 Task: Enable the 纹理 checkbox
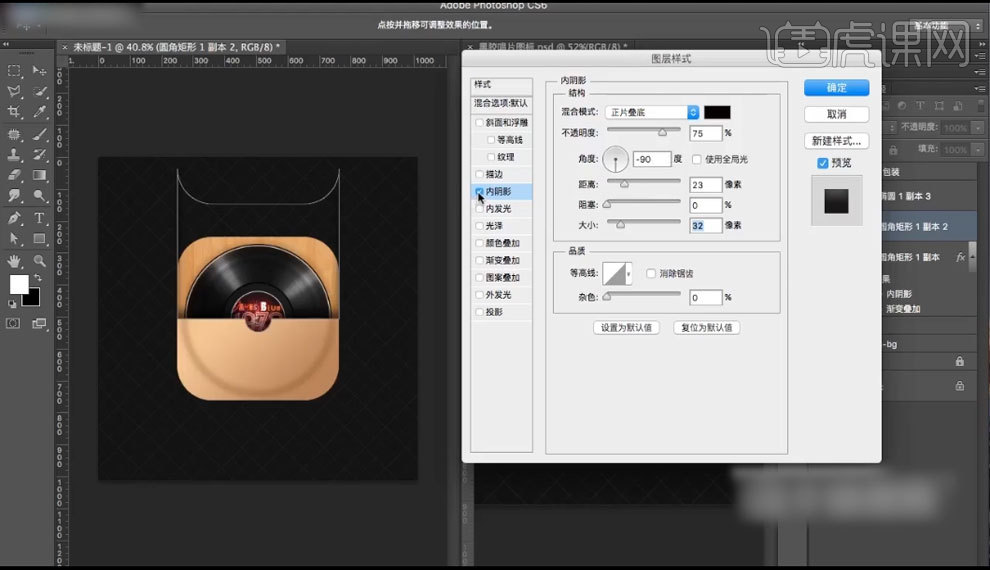coord(491,157)
